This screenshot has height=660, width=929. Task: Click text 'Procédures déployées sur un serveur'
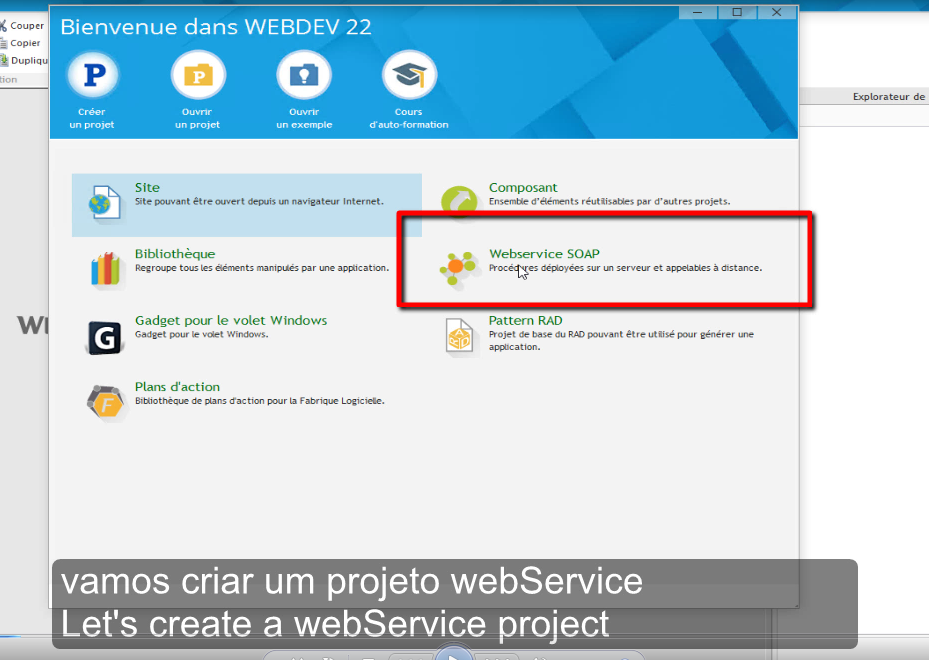click(x=569, y=268)
